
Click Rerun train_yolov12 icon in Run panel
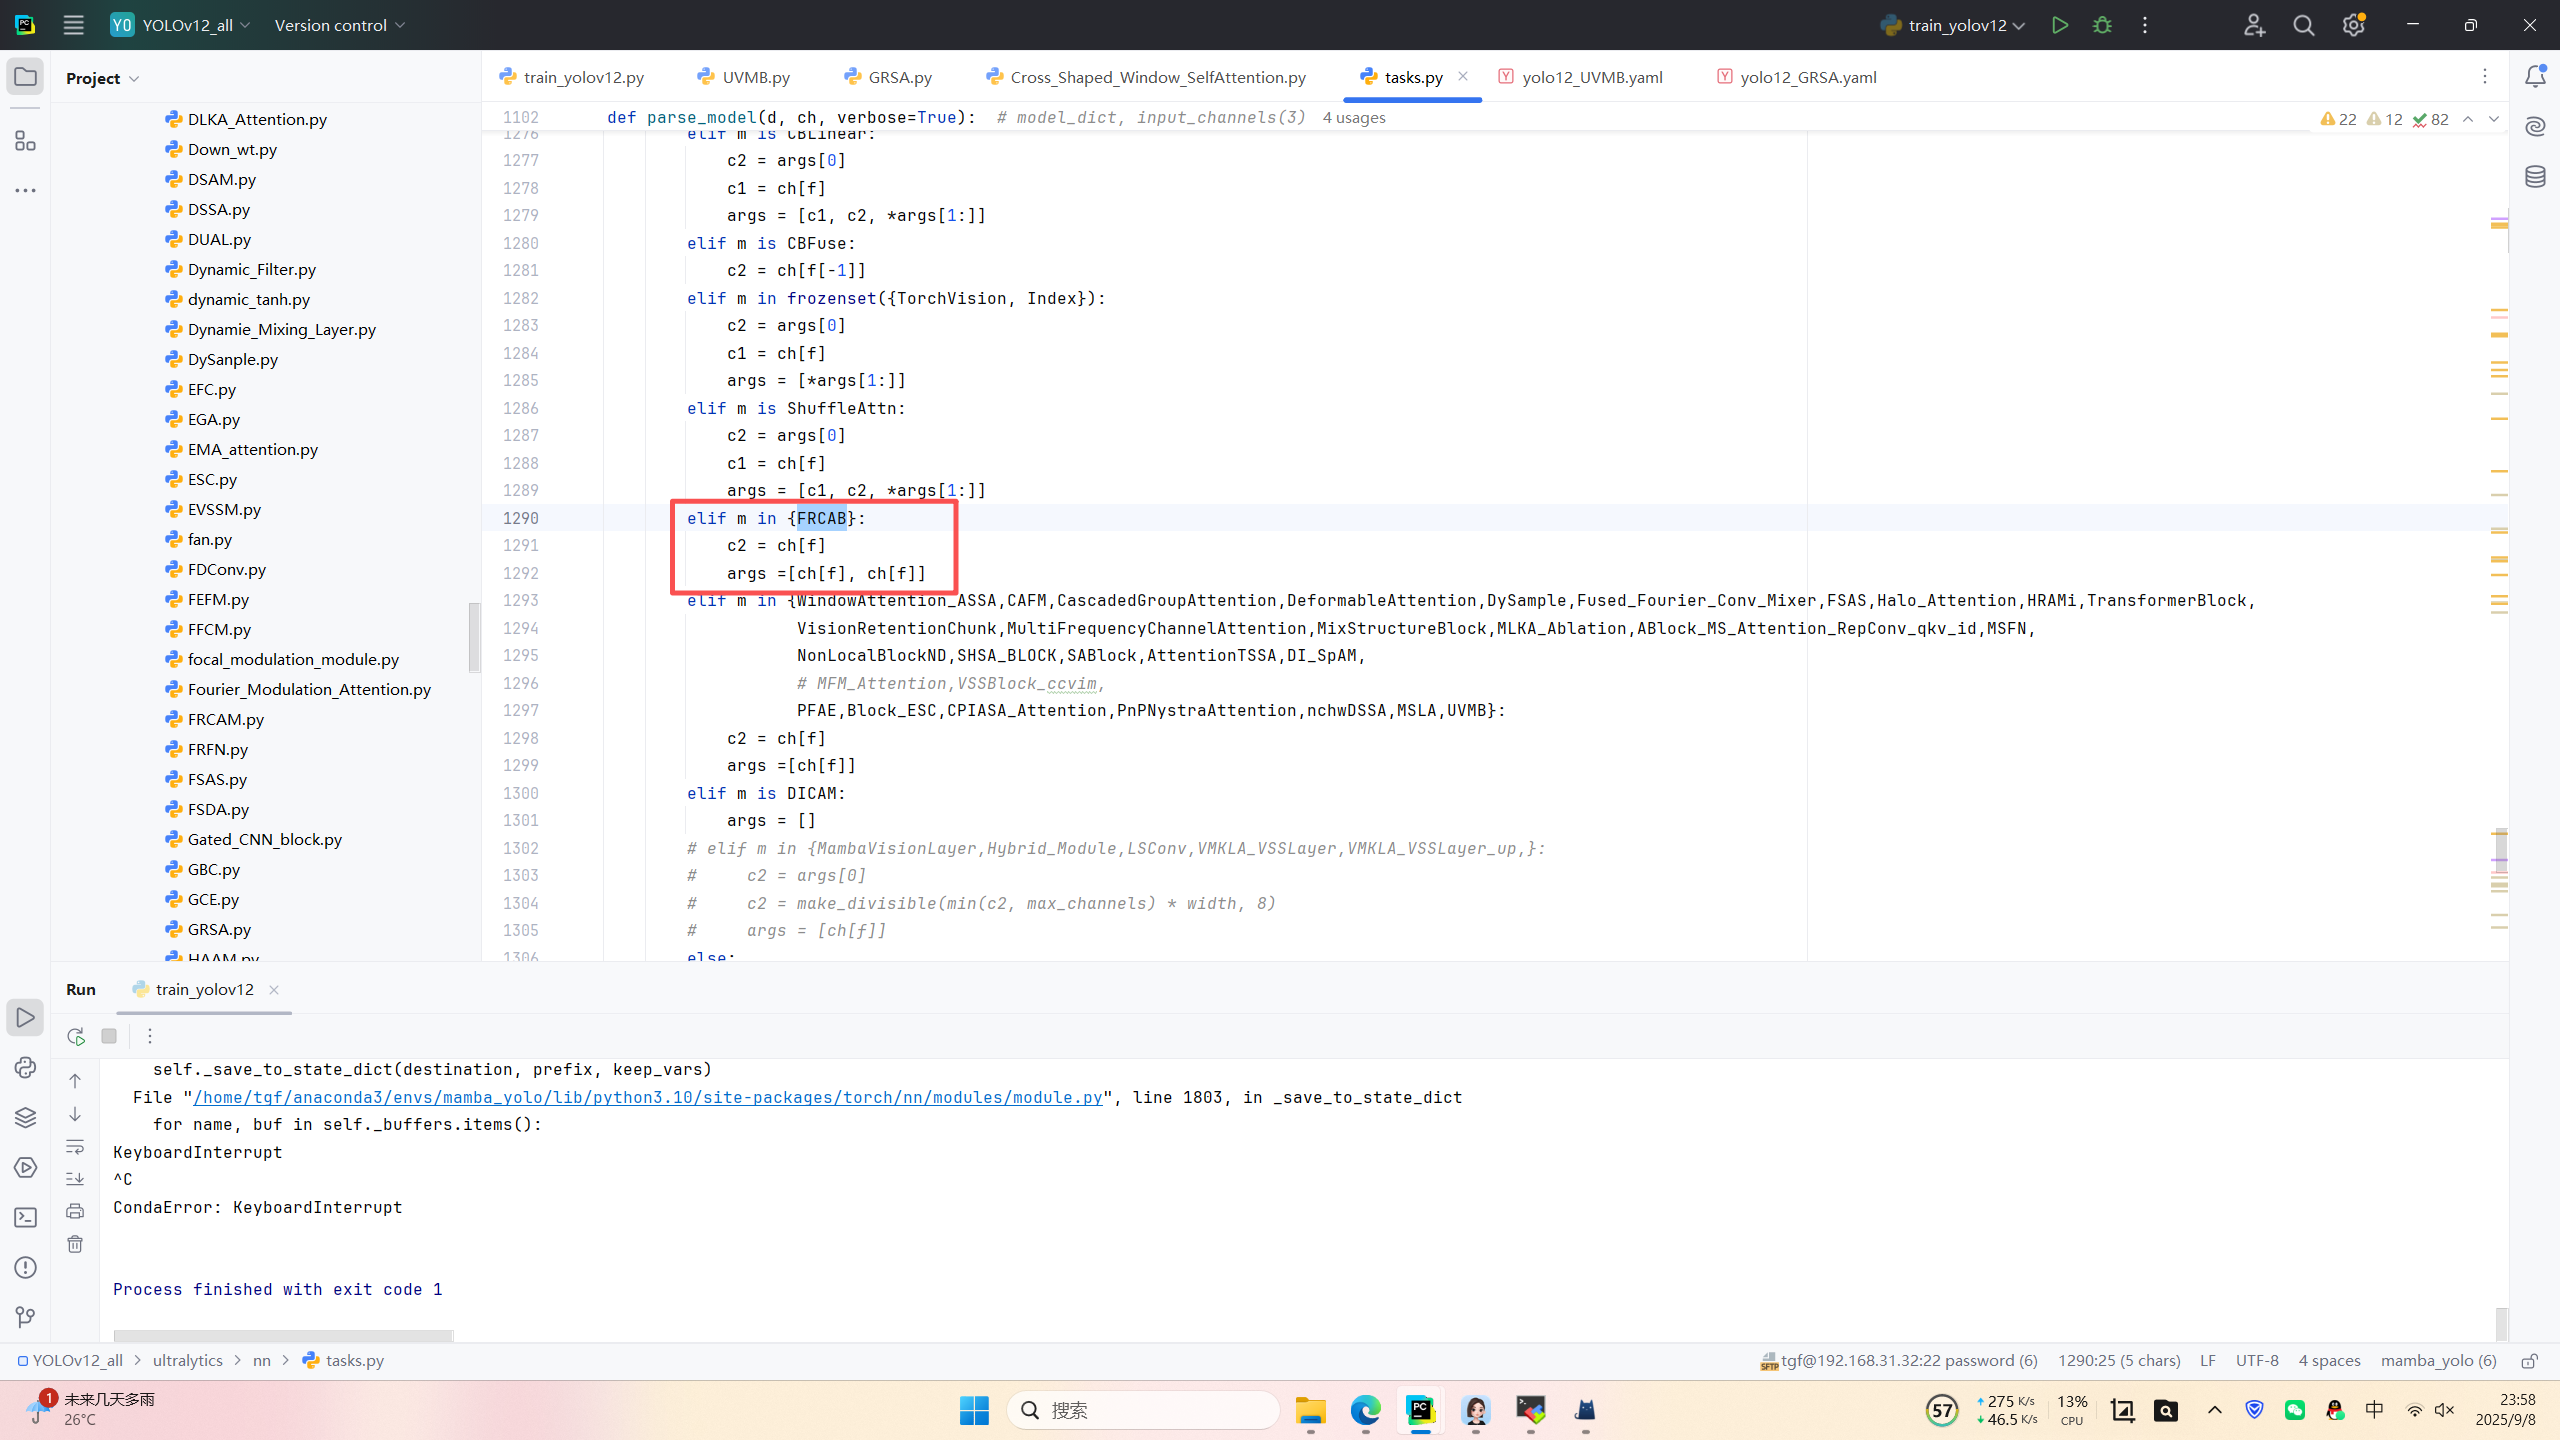[76, 1036]
